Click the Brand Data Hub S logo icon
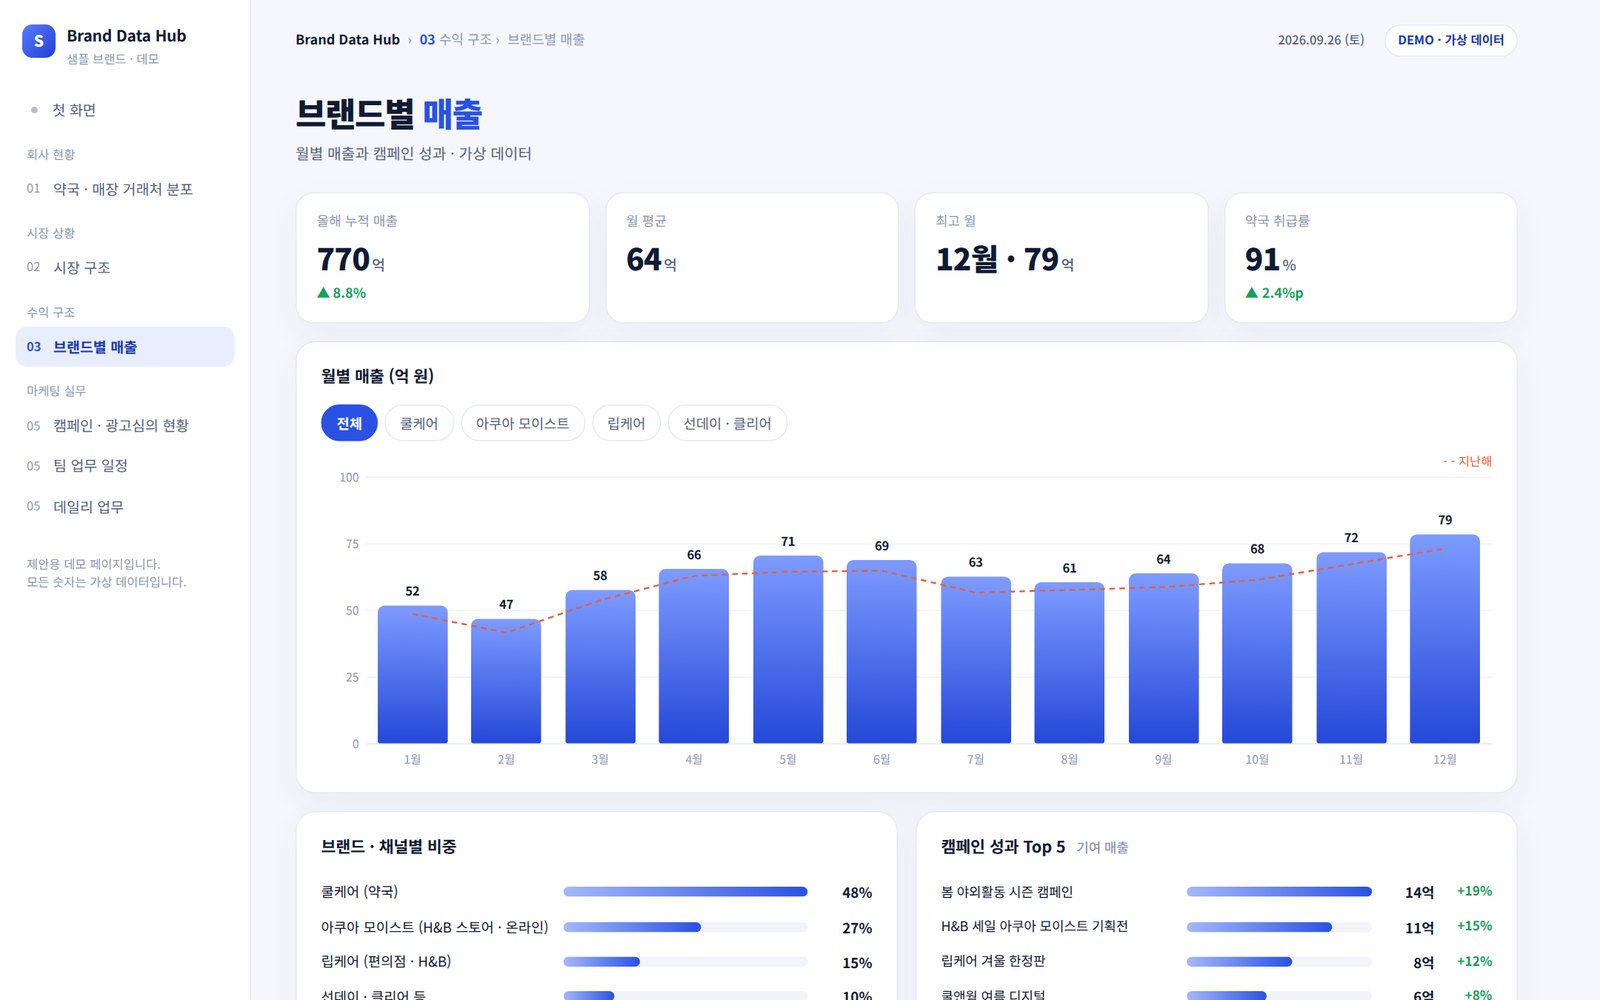1600x1000 pixels. click(39, 41)
